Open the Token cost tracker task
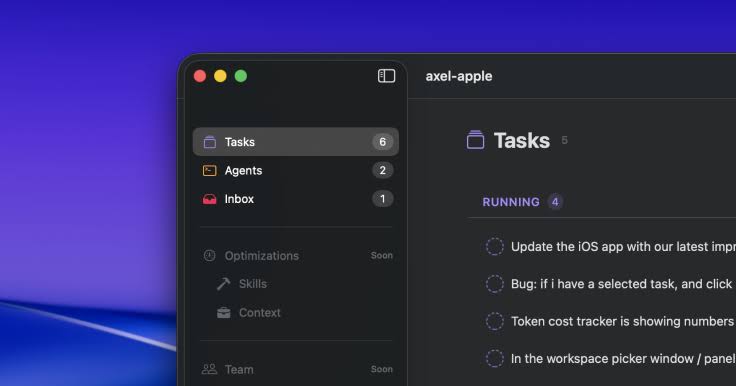This screenshot has width=736, height=386. [x=622, y=321]
